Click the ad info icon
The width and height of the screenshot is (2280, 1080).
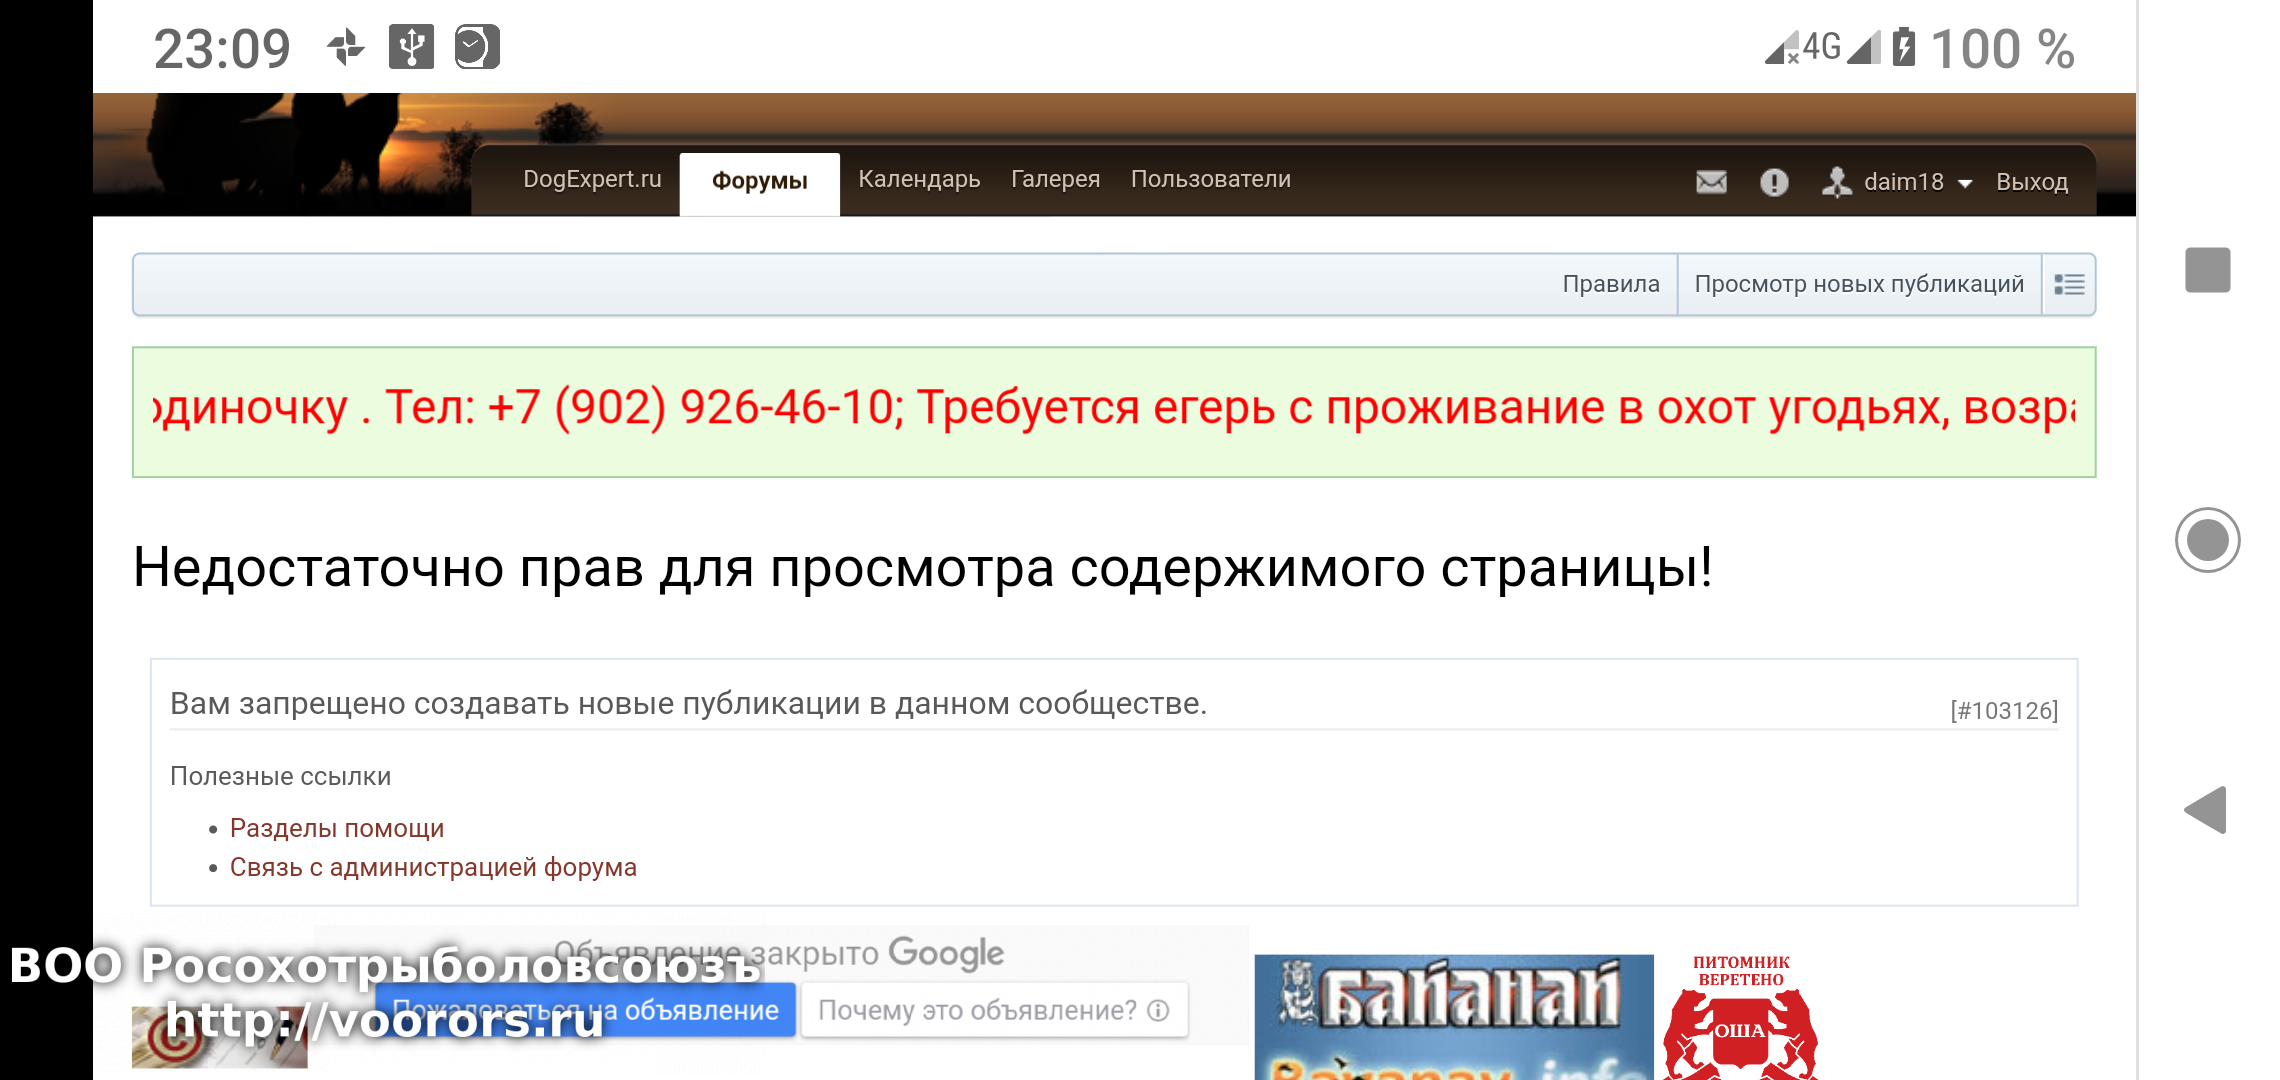[1158, 1010]
